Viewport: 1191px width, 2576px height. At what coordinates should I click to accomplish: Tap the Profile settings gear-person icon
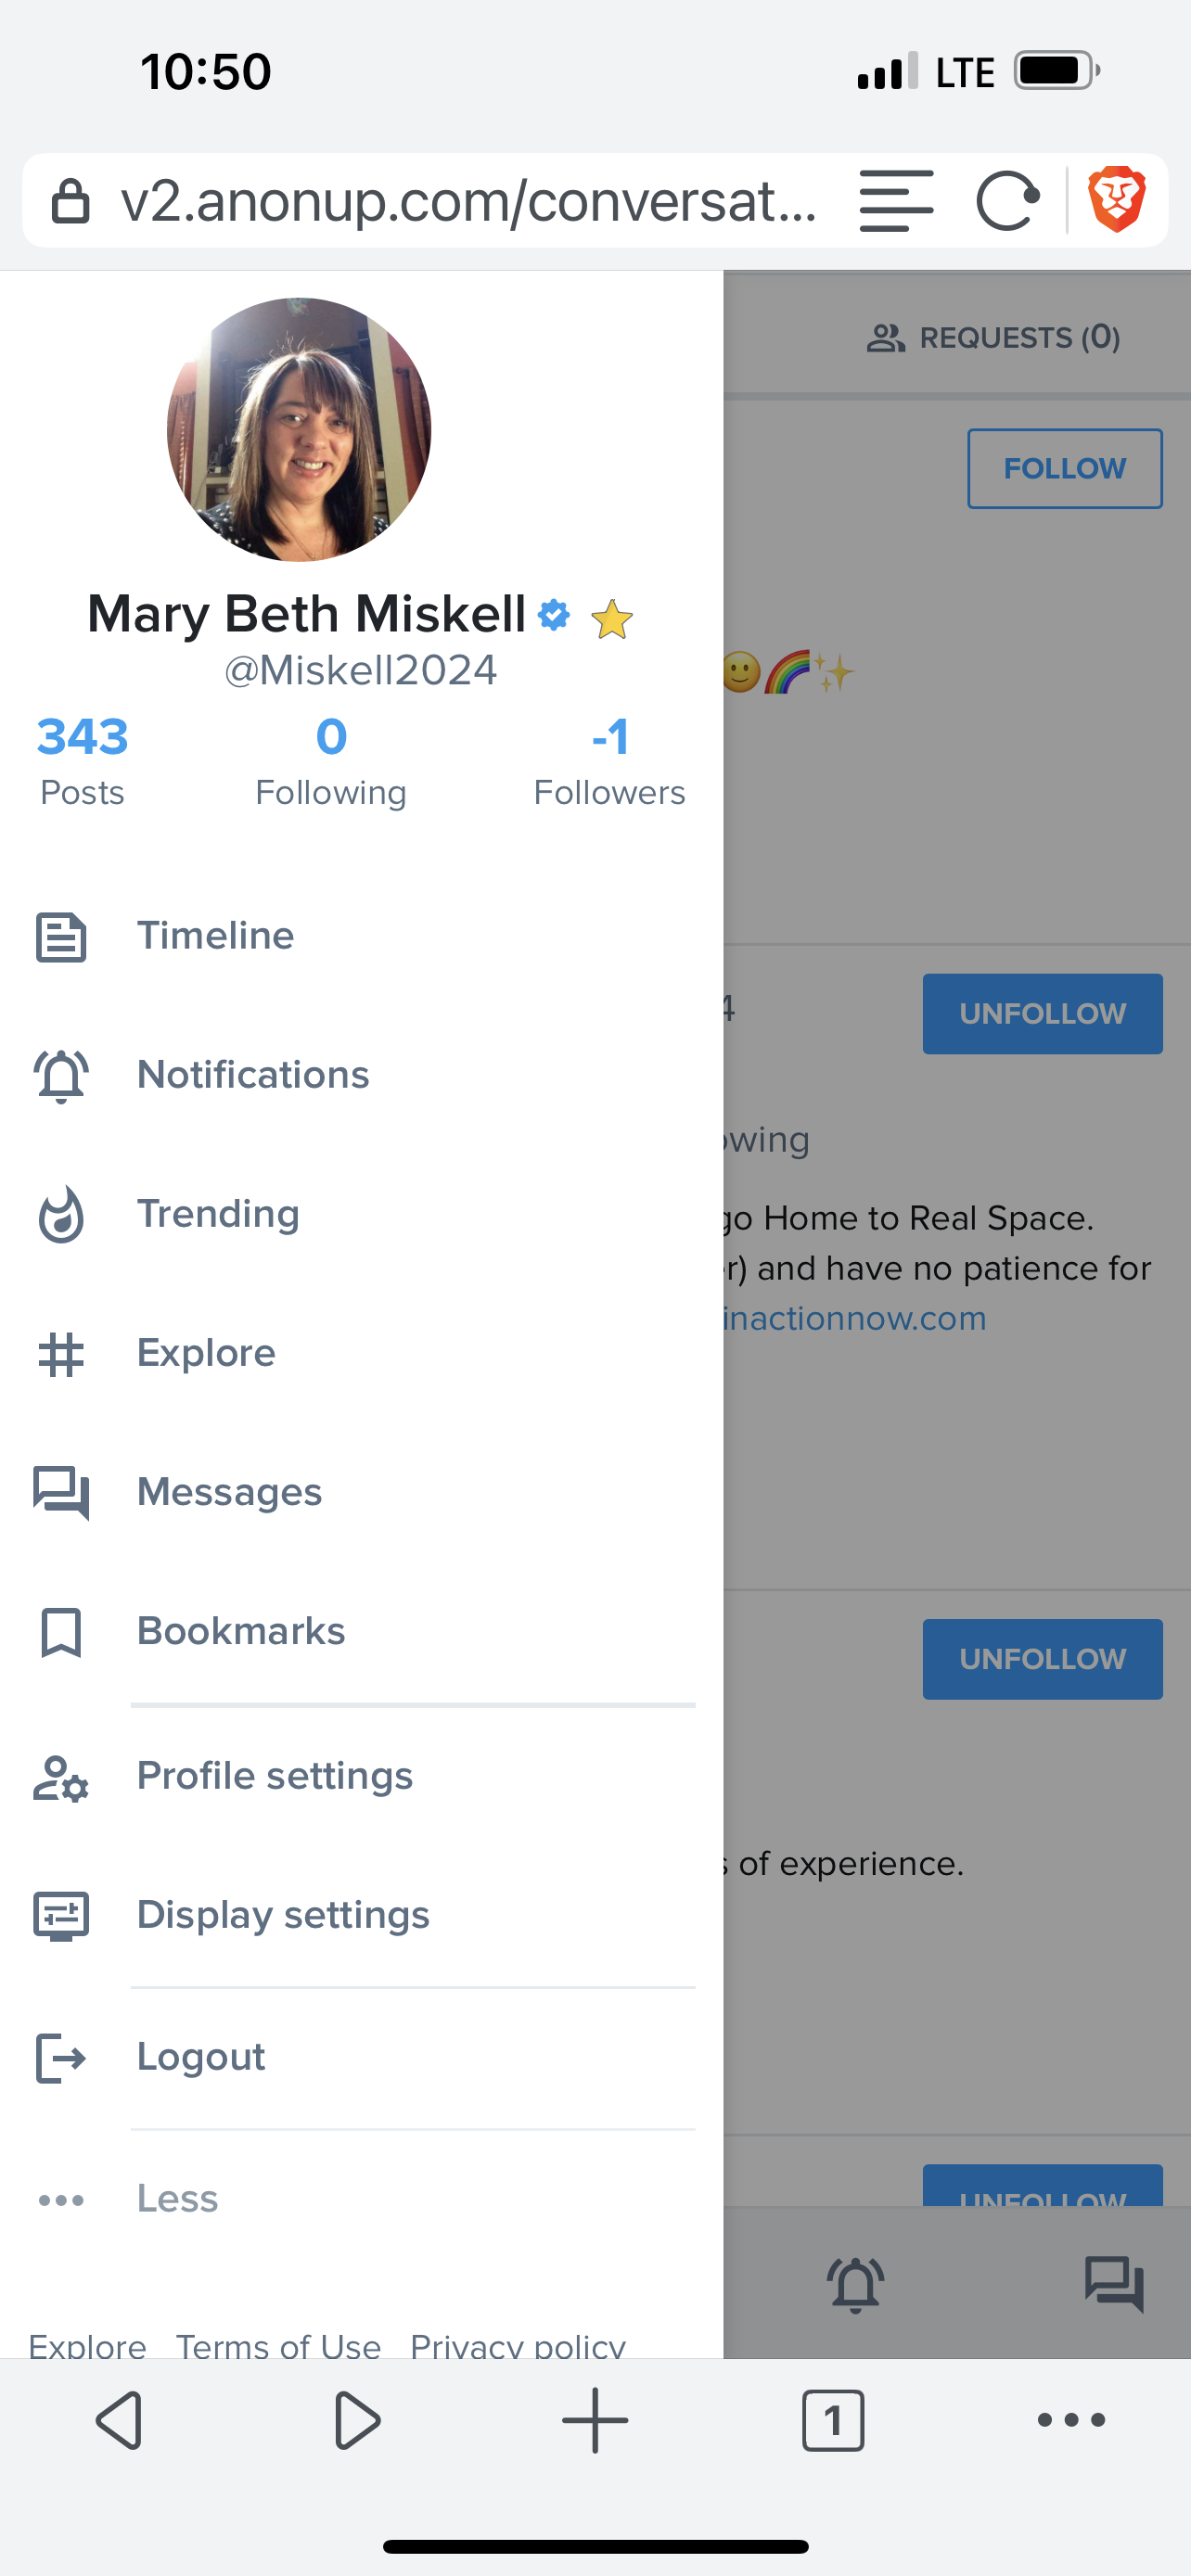pos(61,1778)
